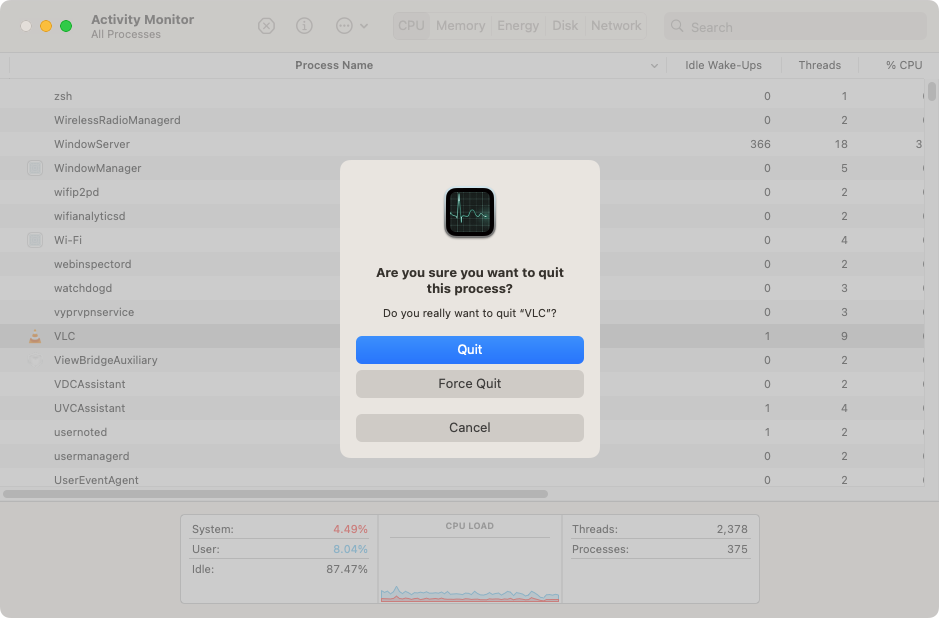Click the User 8.04% value
This screenshot has height=618, width=939.
pos(350,549)
